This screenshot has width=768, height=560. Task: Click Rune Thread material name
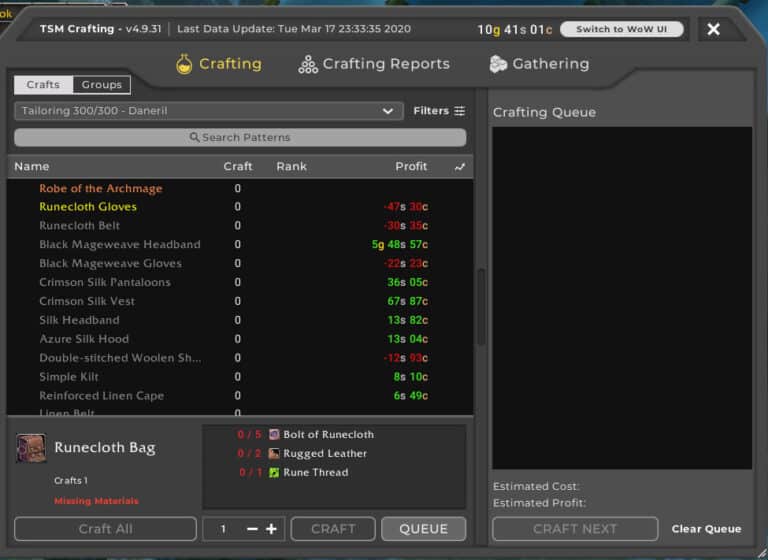click(315, 472)
